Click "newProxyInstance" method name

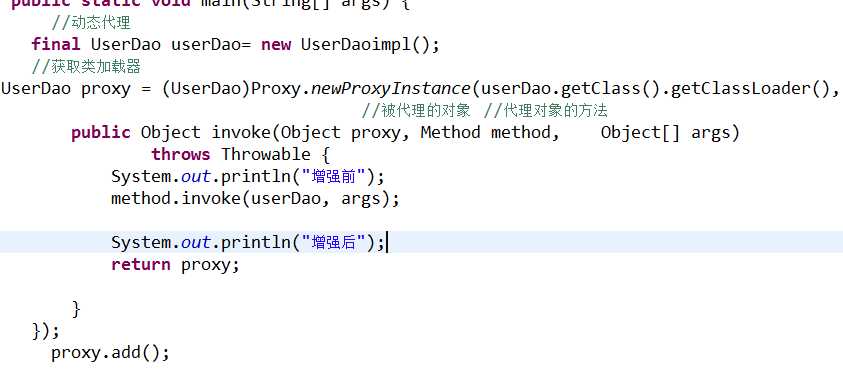click(x=390, y=88)
